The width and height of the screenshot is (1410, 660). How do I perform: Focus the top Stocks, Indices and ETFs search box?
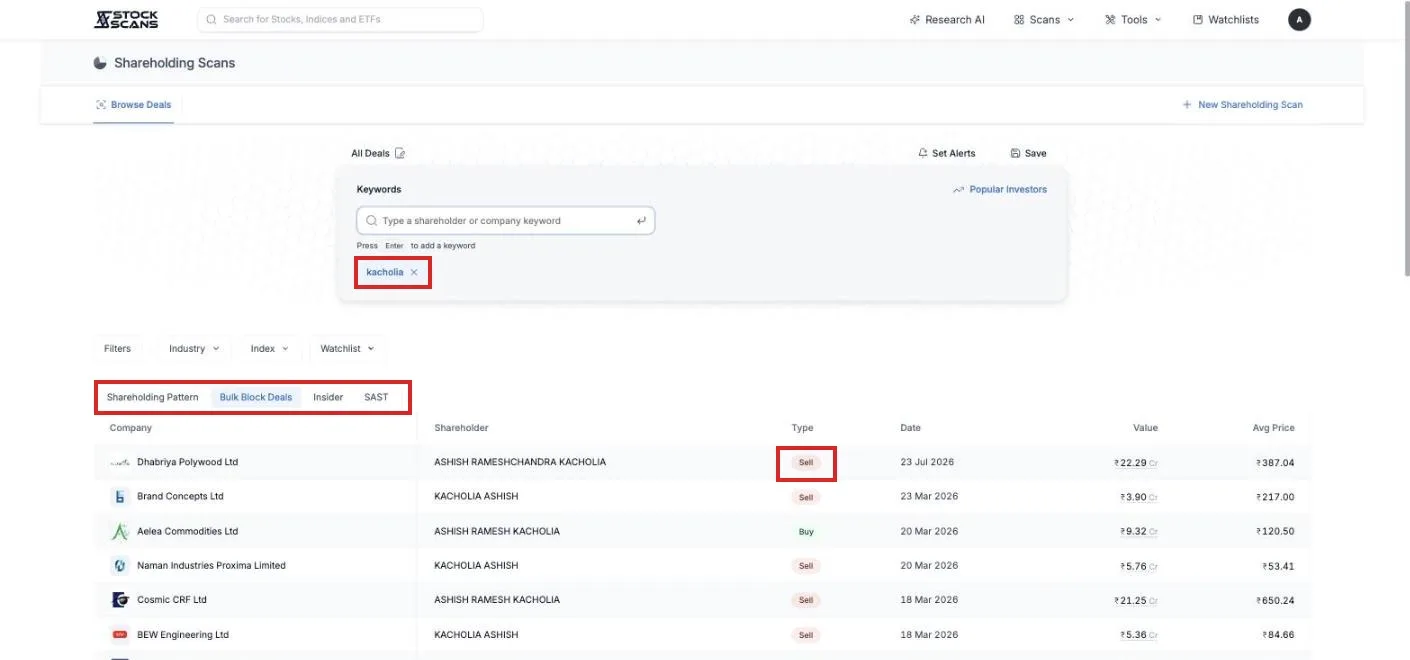tap(340, 19)
